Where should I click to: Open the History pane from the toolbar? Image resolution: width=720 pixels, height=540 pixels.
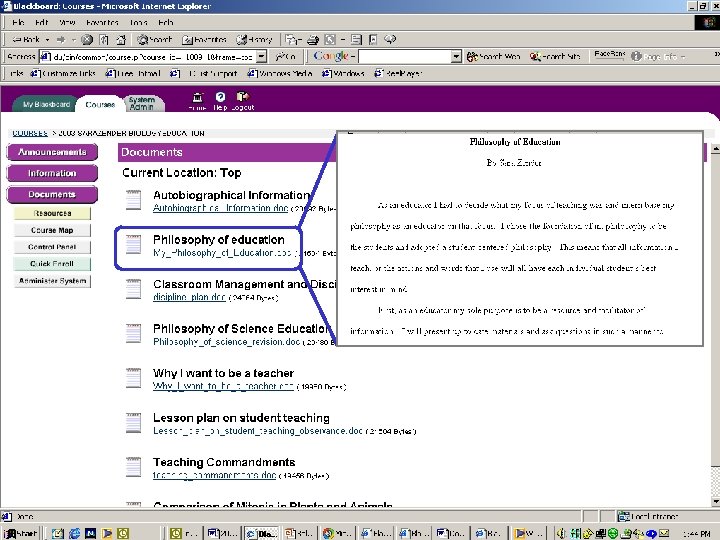(254, 39)
